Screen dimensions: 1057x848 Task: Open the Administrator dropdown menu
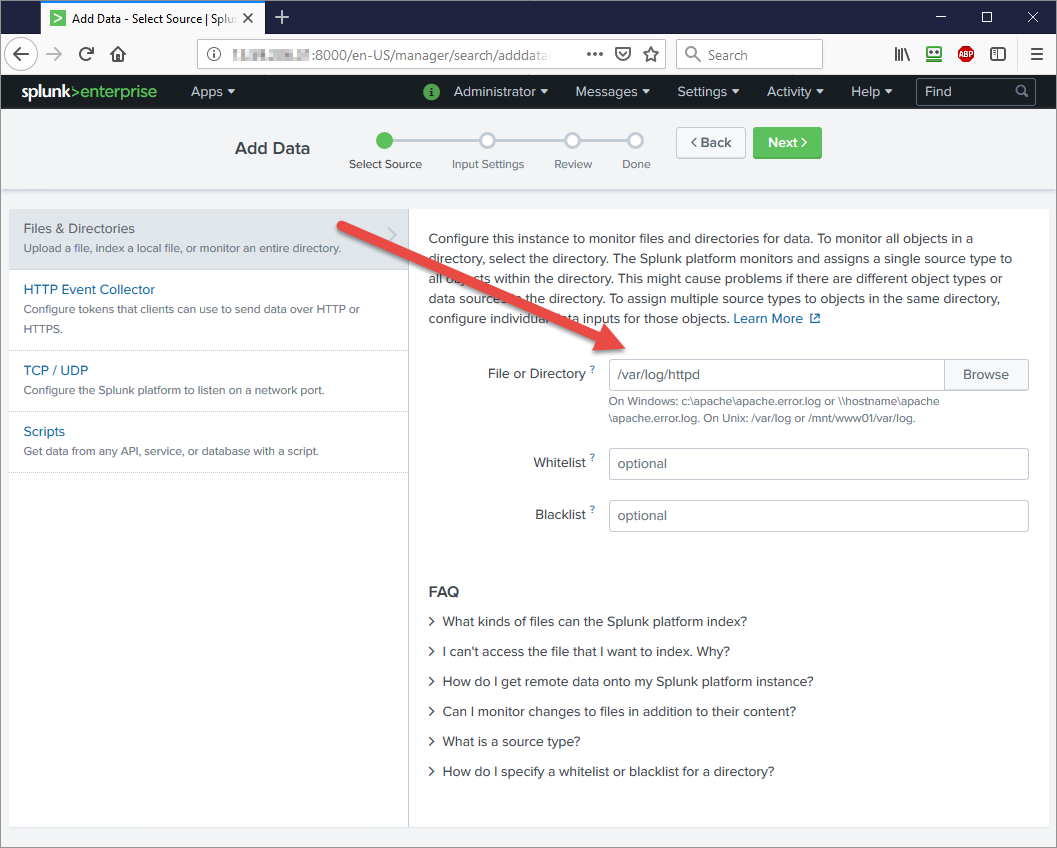pyautogui.click(x=500, y=92)
